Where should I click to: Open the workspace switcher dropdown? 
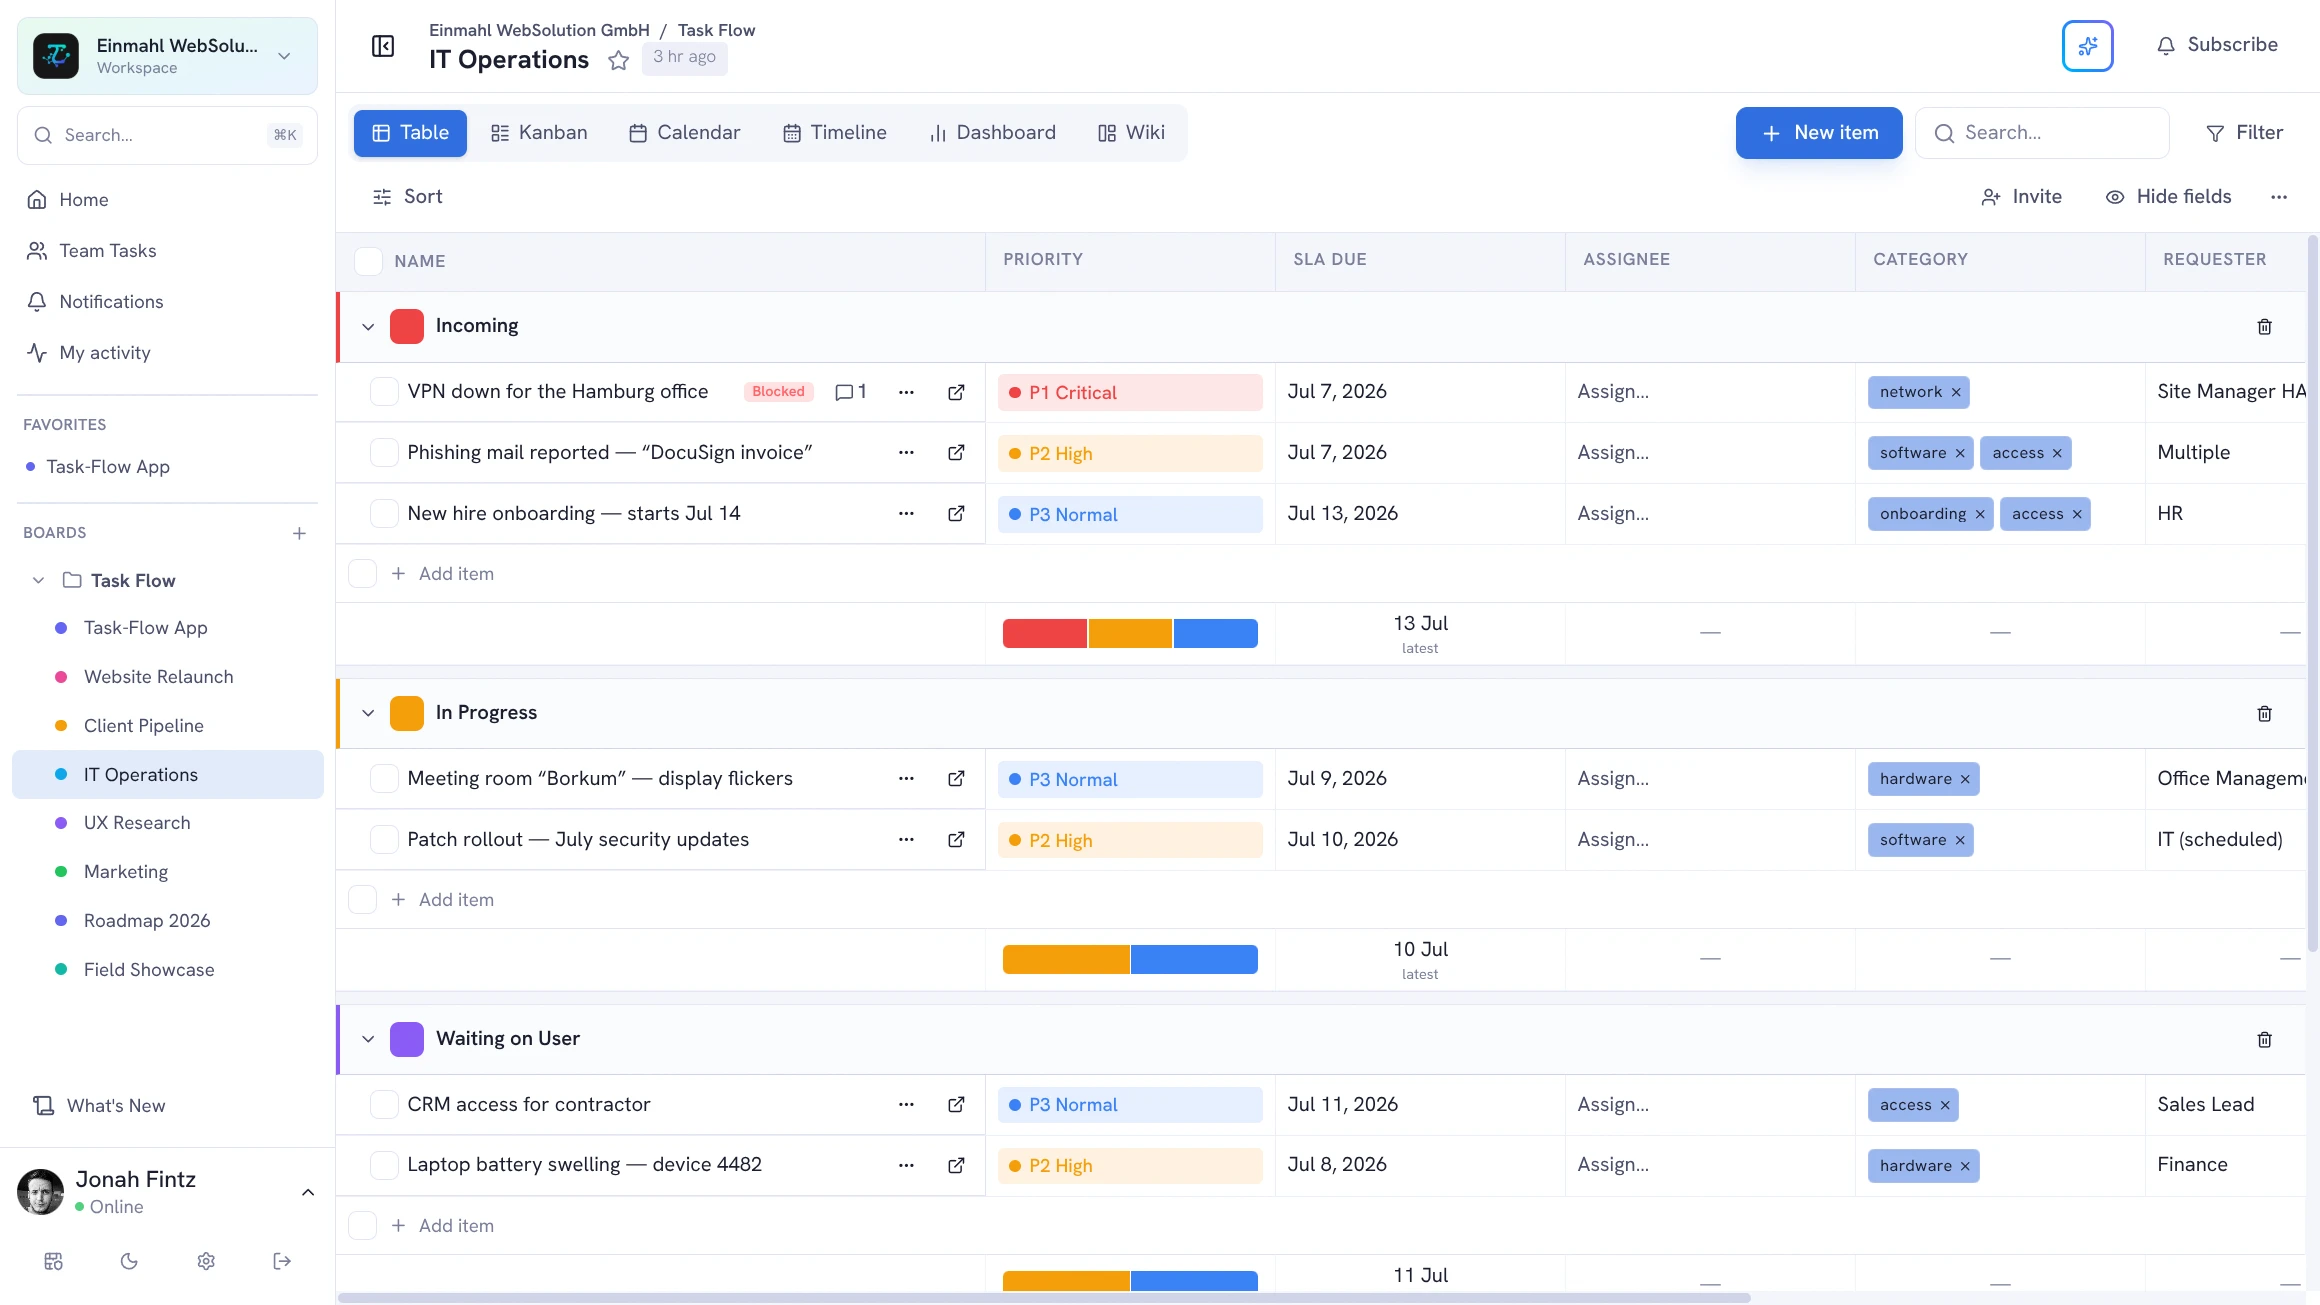[167, 56]
